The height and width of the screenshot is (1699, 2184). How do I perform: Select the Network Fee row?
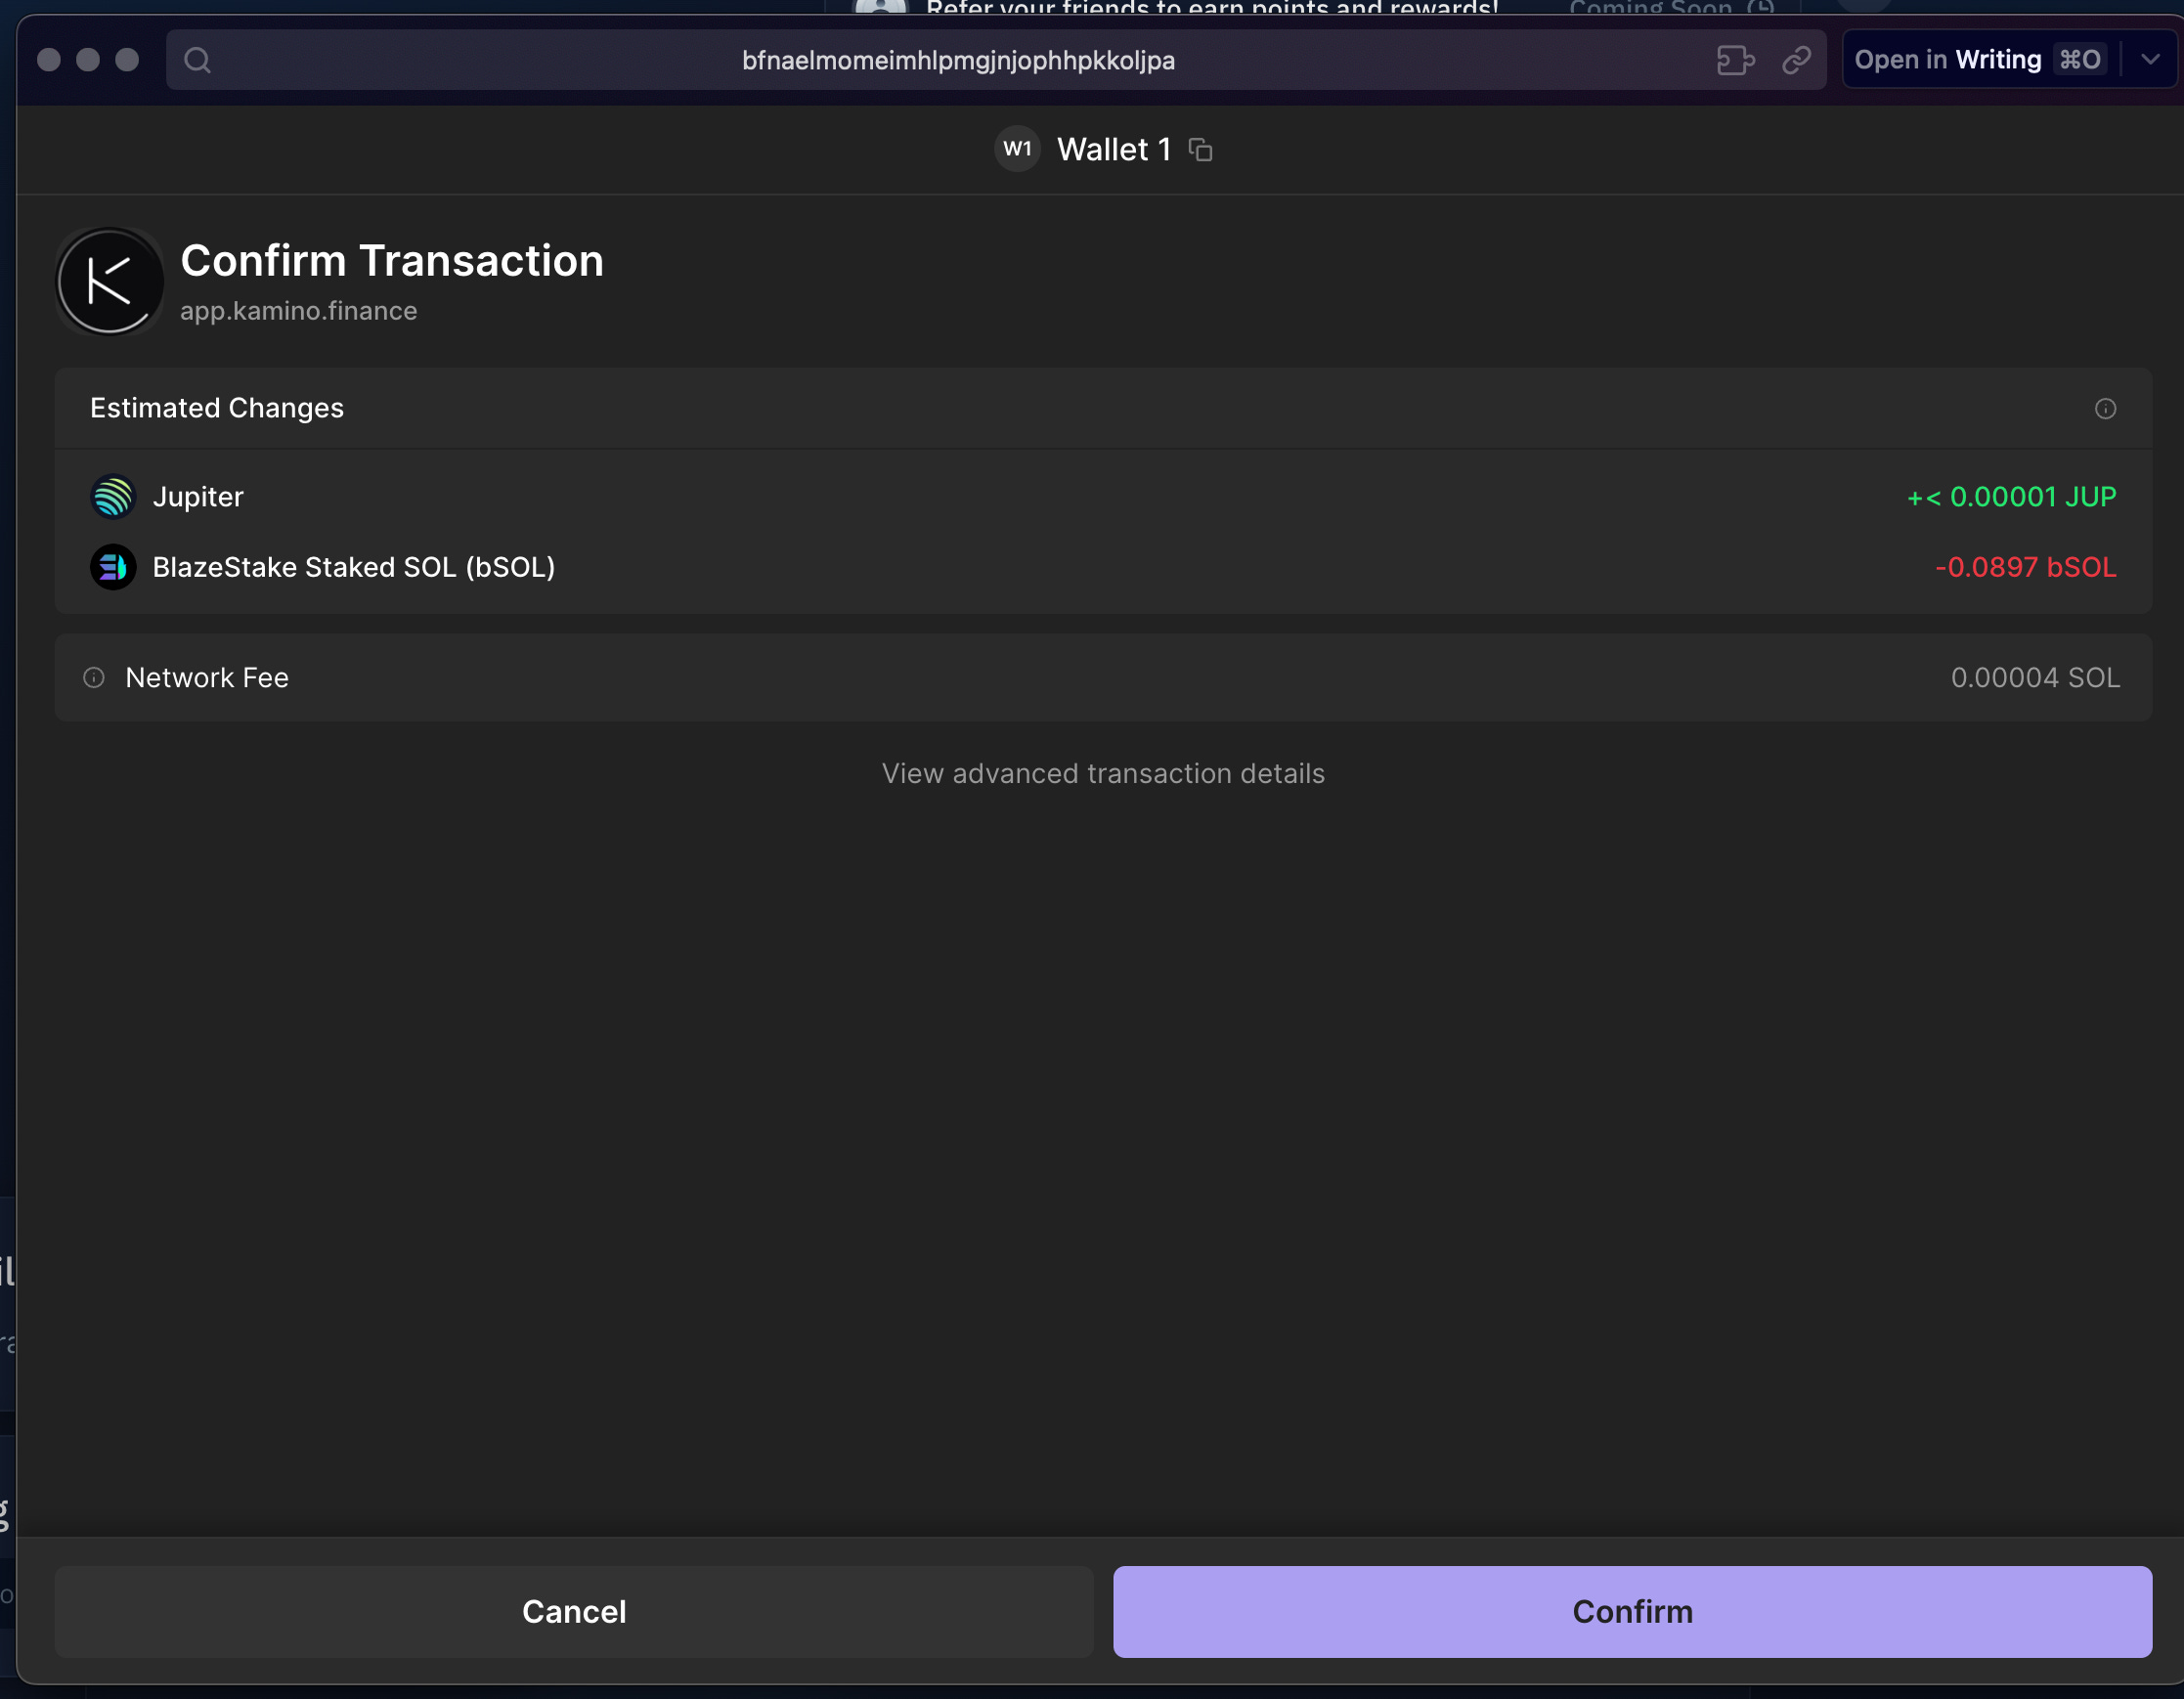(x=1103, y=678)
